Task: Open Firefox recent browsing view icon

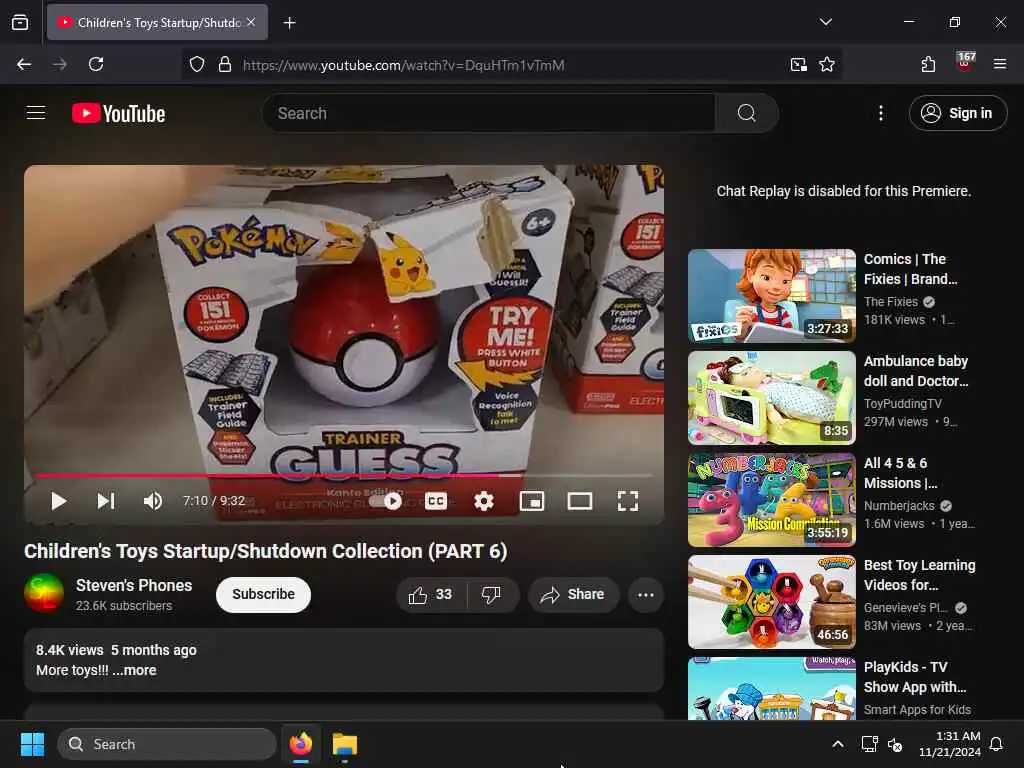Action: 20,22
